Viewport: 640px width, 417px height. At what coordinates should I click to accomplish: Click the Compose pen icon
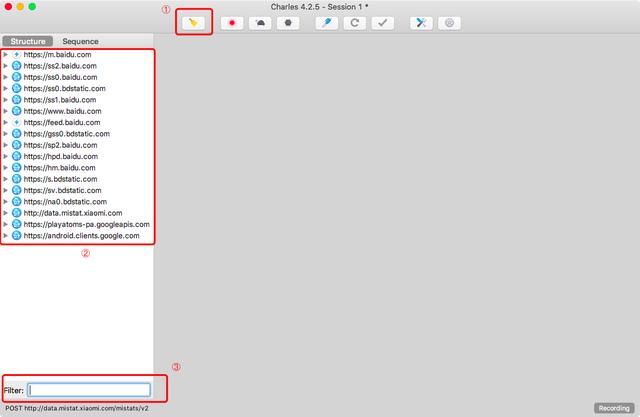click(x=327, y=23)
